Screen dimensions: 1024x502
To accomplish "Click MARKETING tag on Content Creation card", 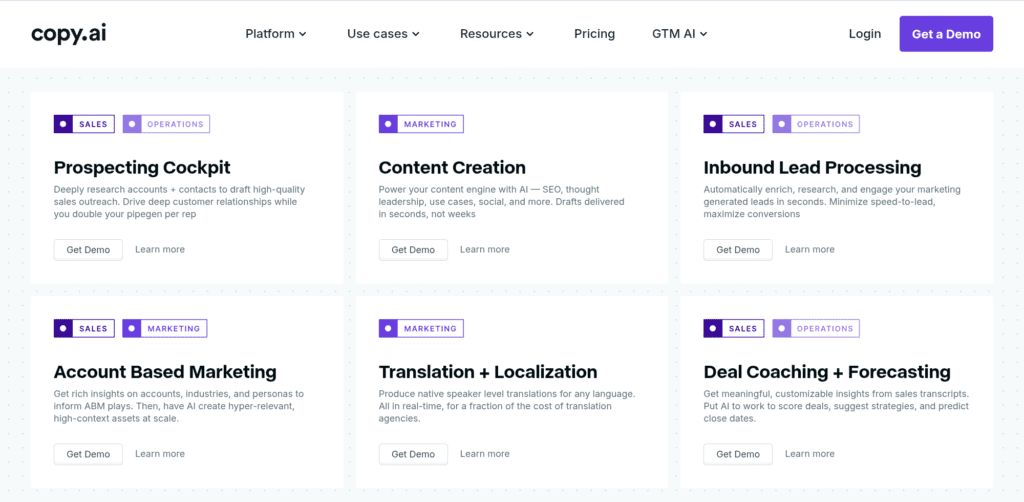I will coord(421,125).
